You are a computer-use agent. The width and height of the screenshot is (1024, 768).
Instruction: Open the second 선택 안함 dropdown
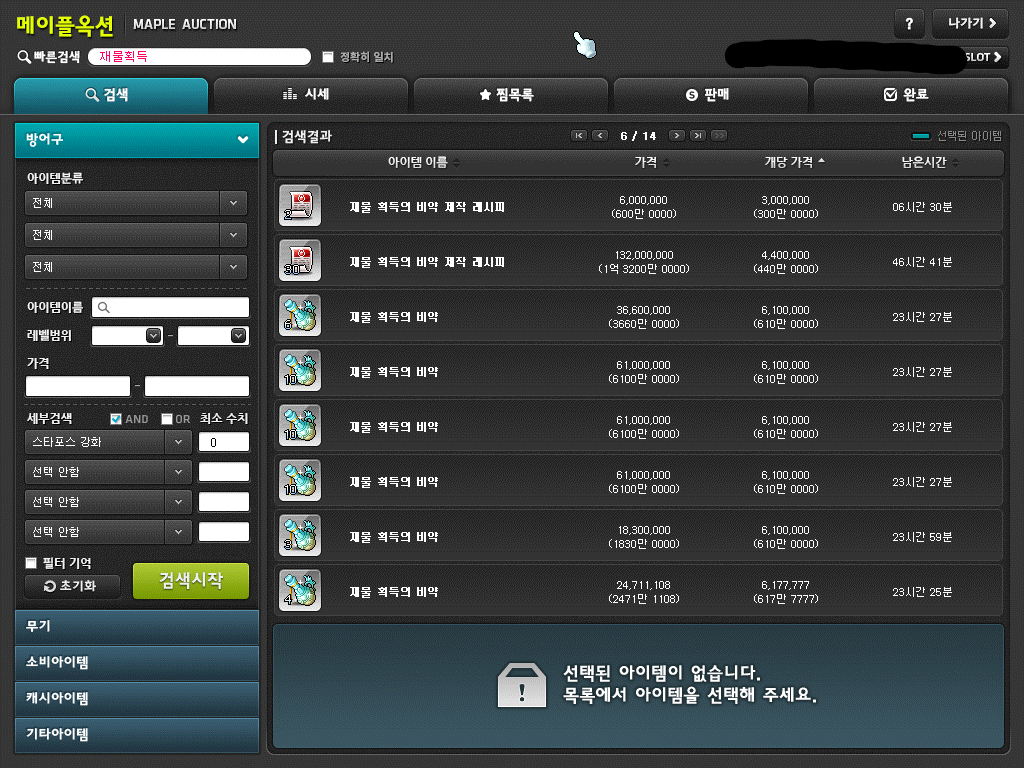point(108,502)
